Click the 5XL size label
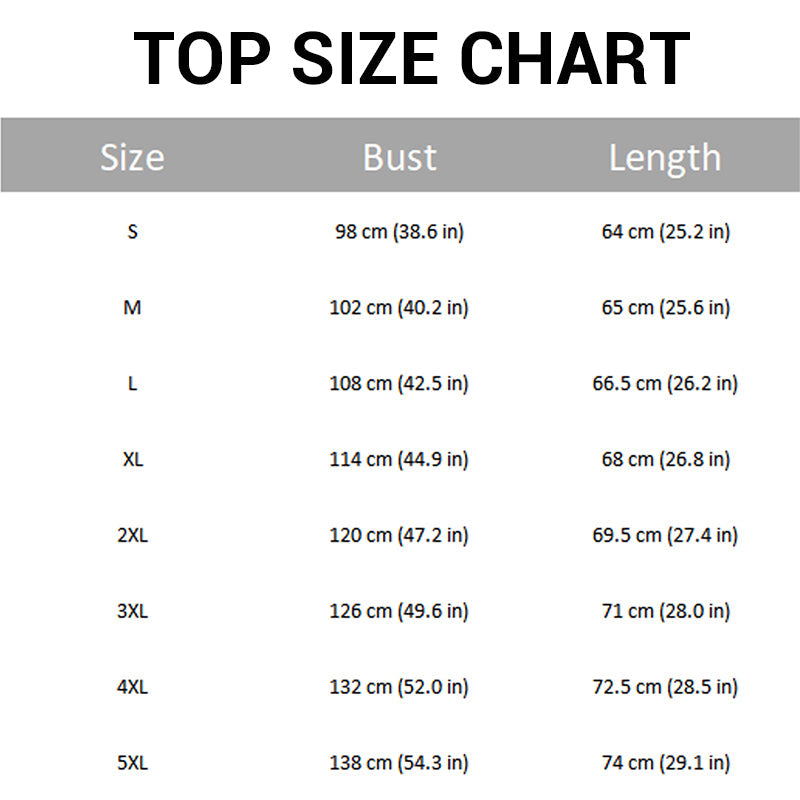 coord(133,763)
